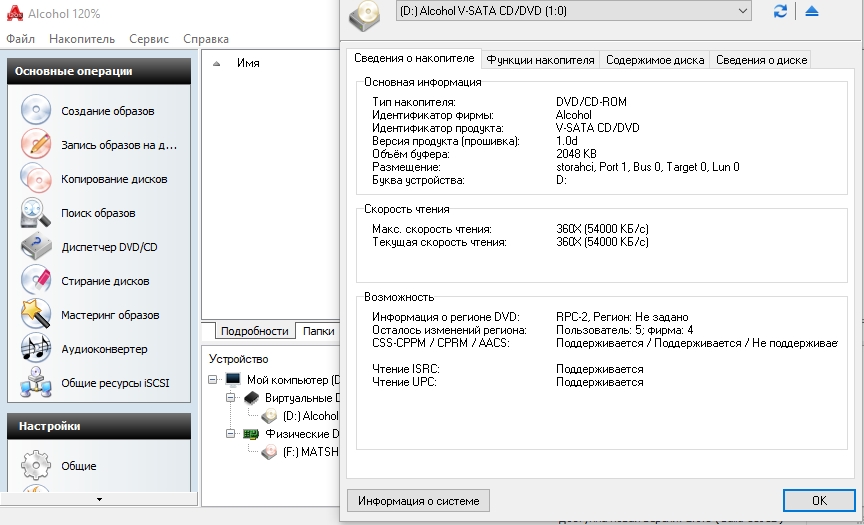
Task: Click the eject drive icon
Action: [812, 11]
